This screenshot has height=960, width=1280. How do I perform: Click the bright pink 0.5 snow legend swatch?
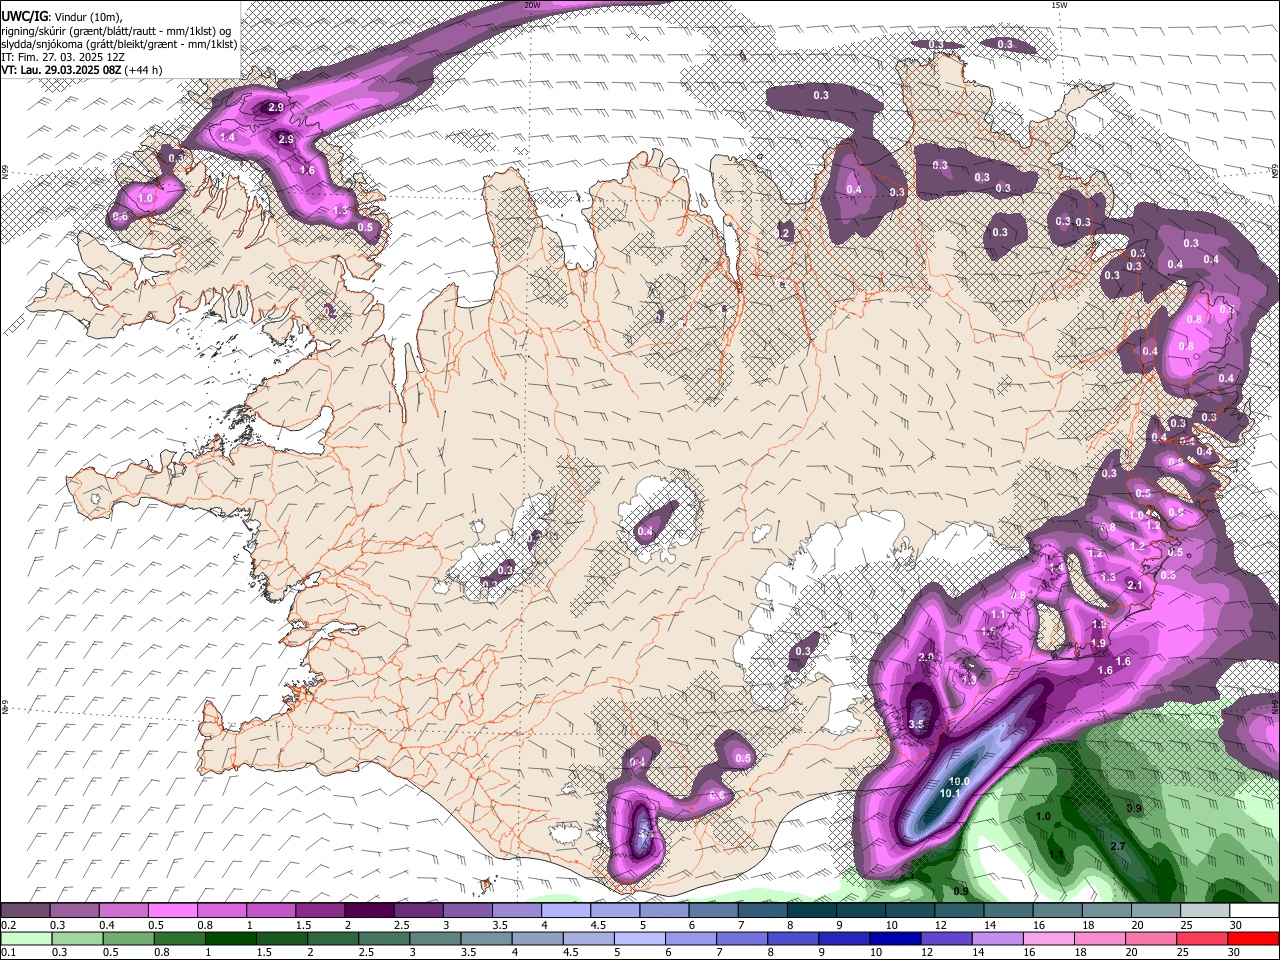pyautogui.click(x=173, y=911)
